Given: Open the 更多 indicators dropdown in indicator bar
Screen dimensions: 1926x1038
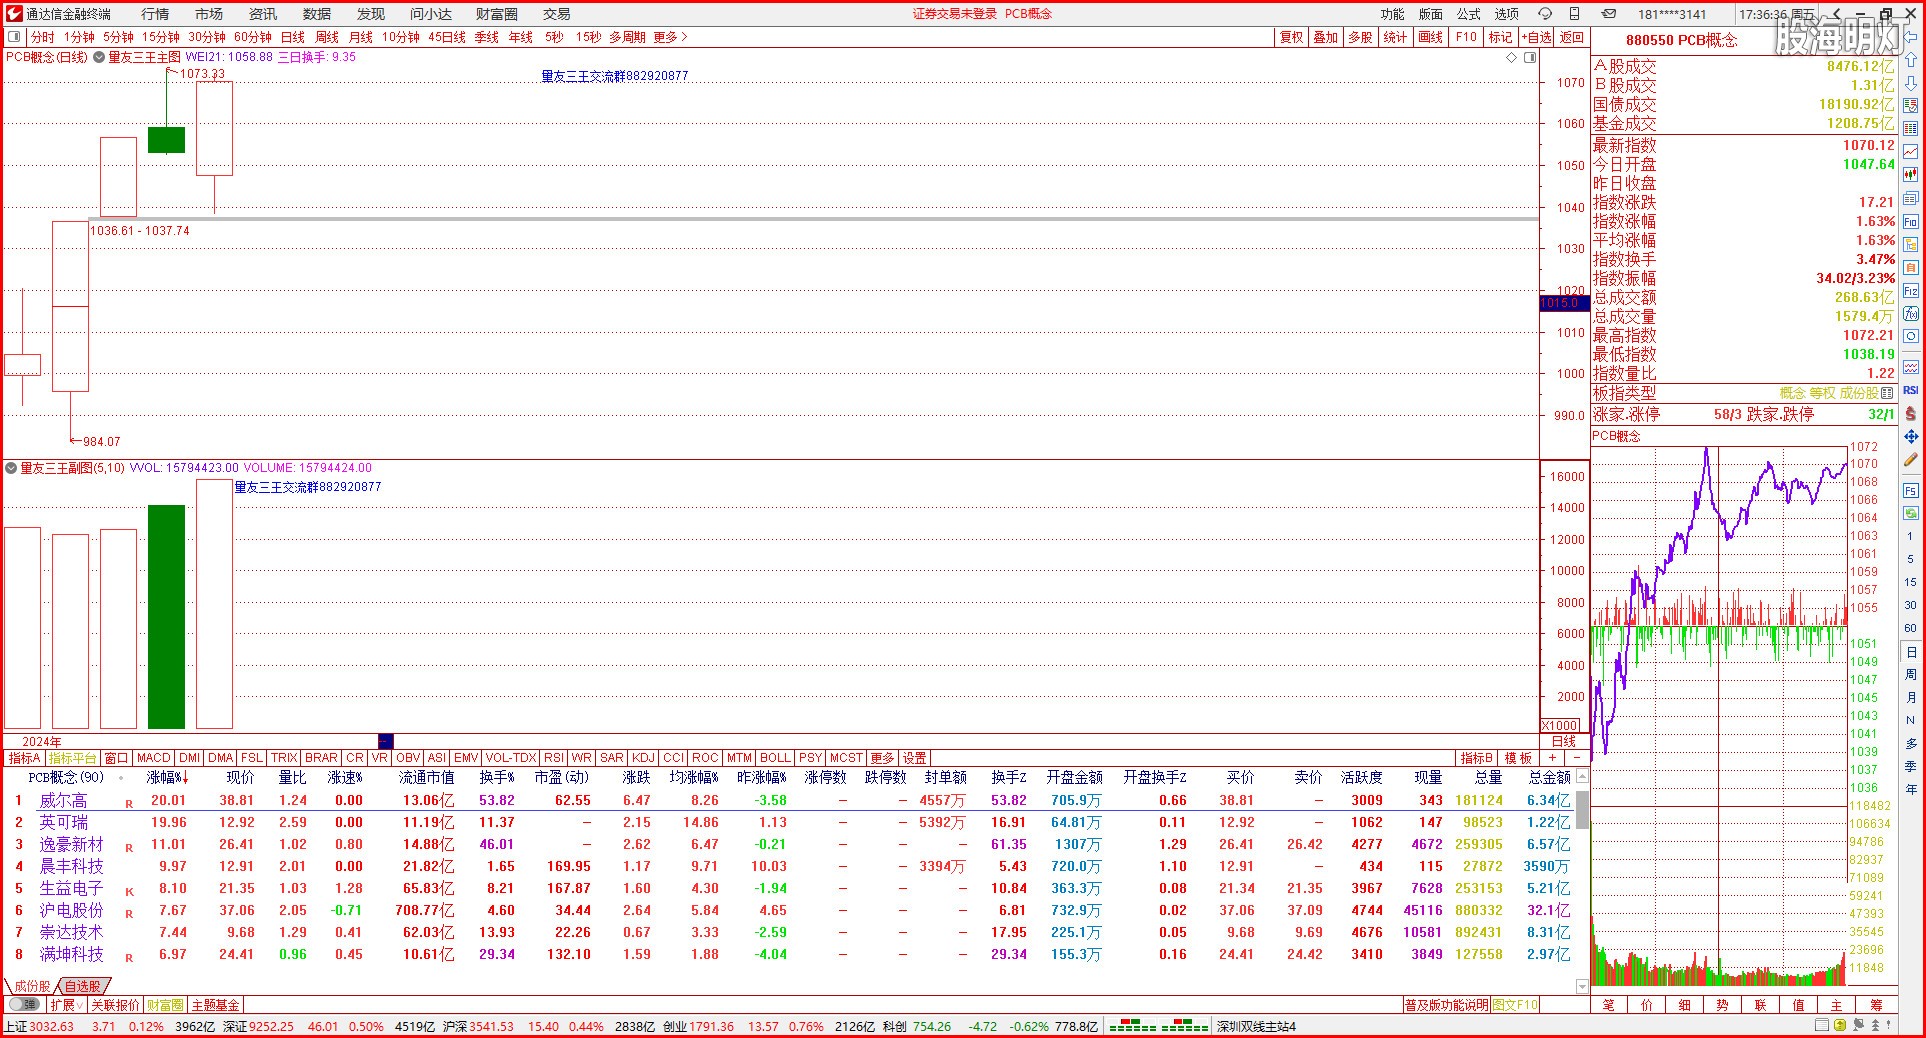Looking at the screenshot, I should (x=883, y=758).
